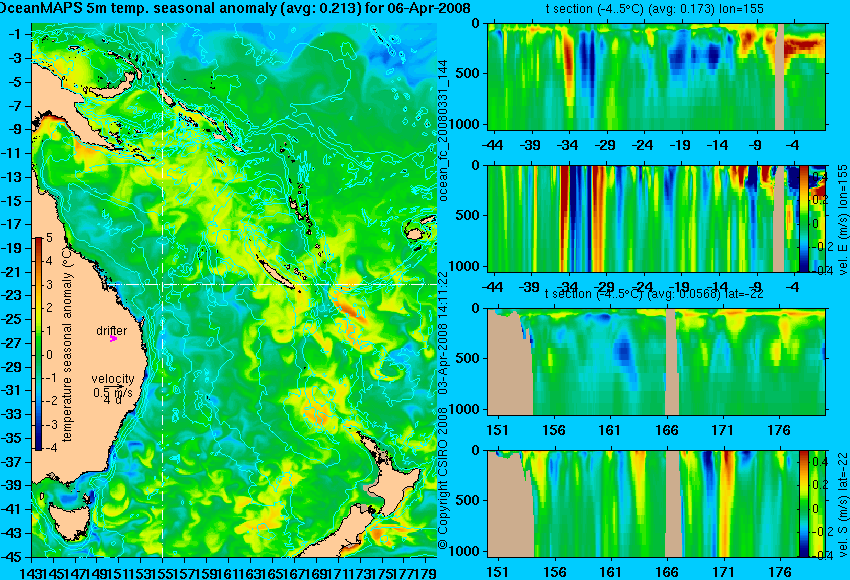Click the '-34' tick under top temperature section
This screenshot has height=580, width=850.
(x=568, y=145)
